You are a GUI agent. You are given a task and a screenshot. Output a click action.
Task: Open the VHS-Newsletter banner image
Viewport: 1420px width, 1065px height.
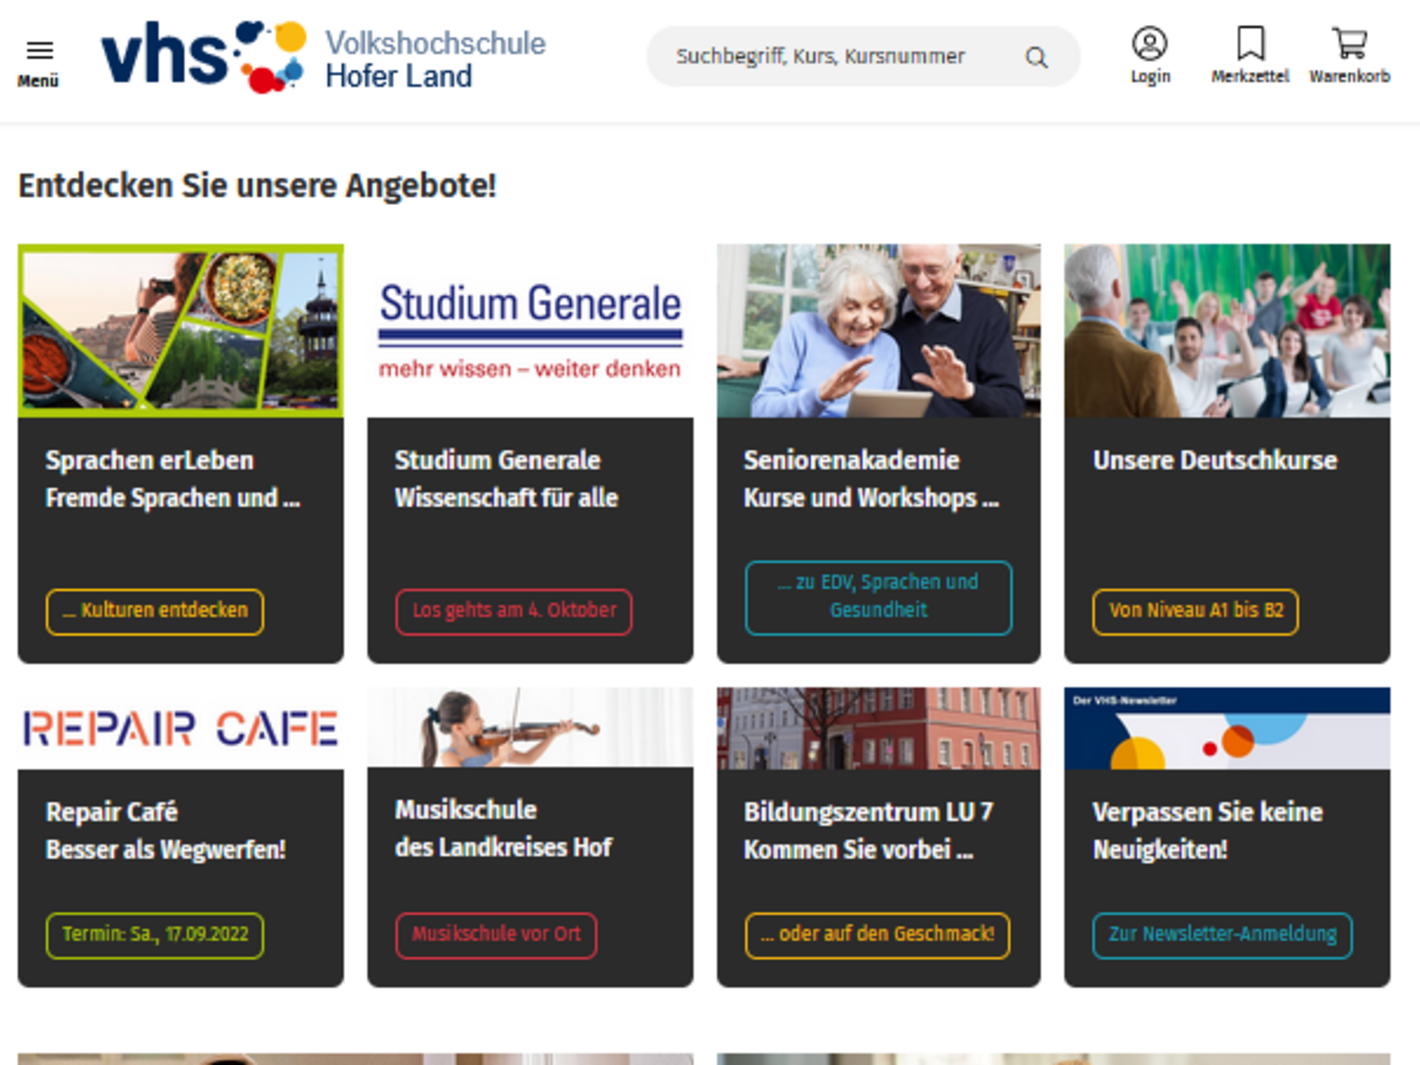1227,728
